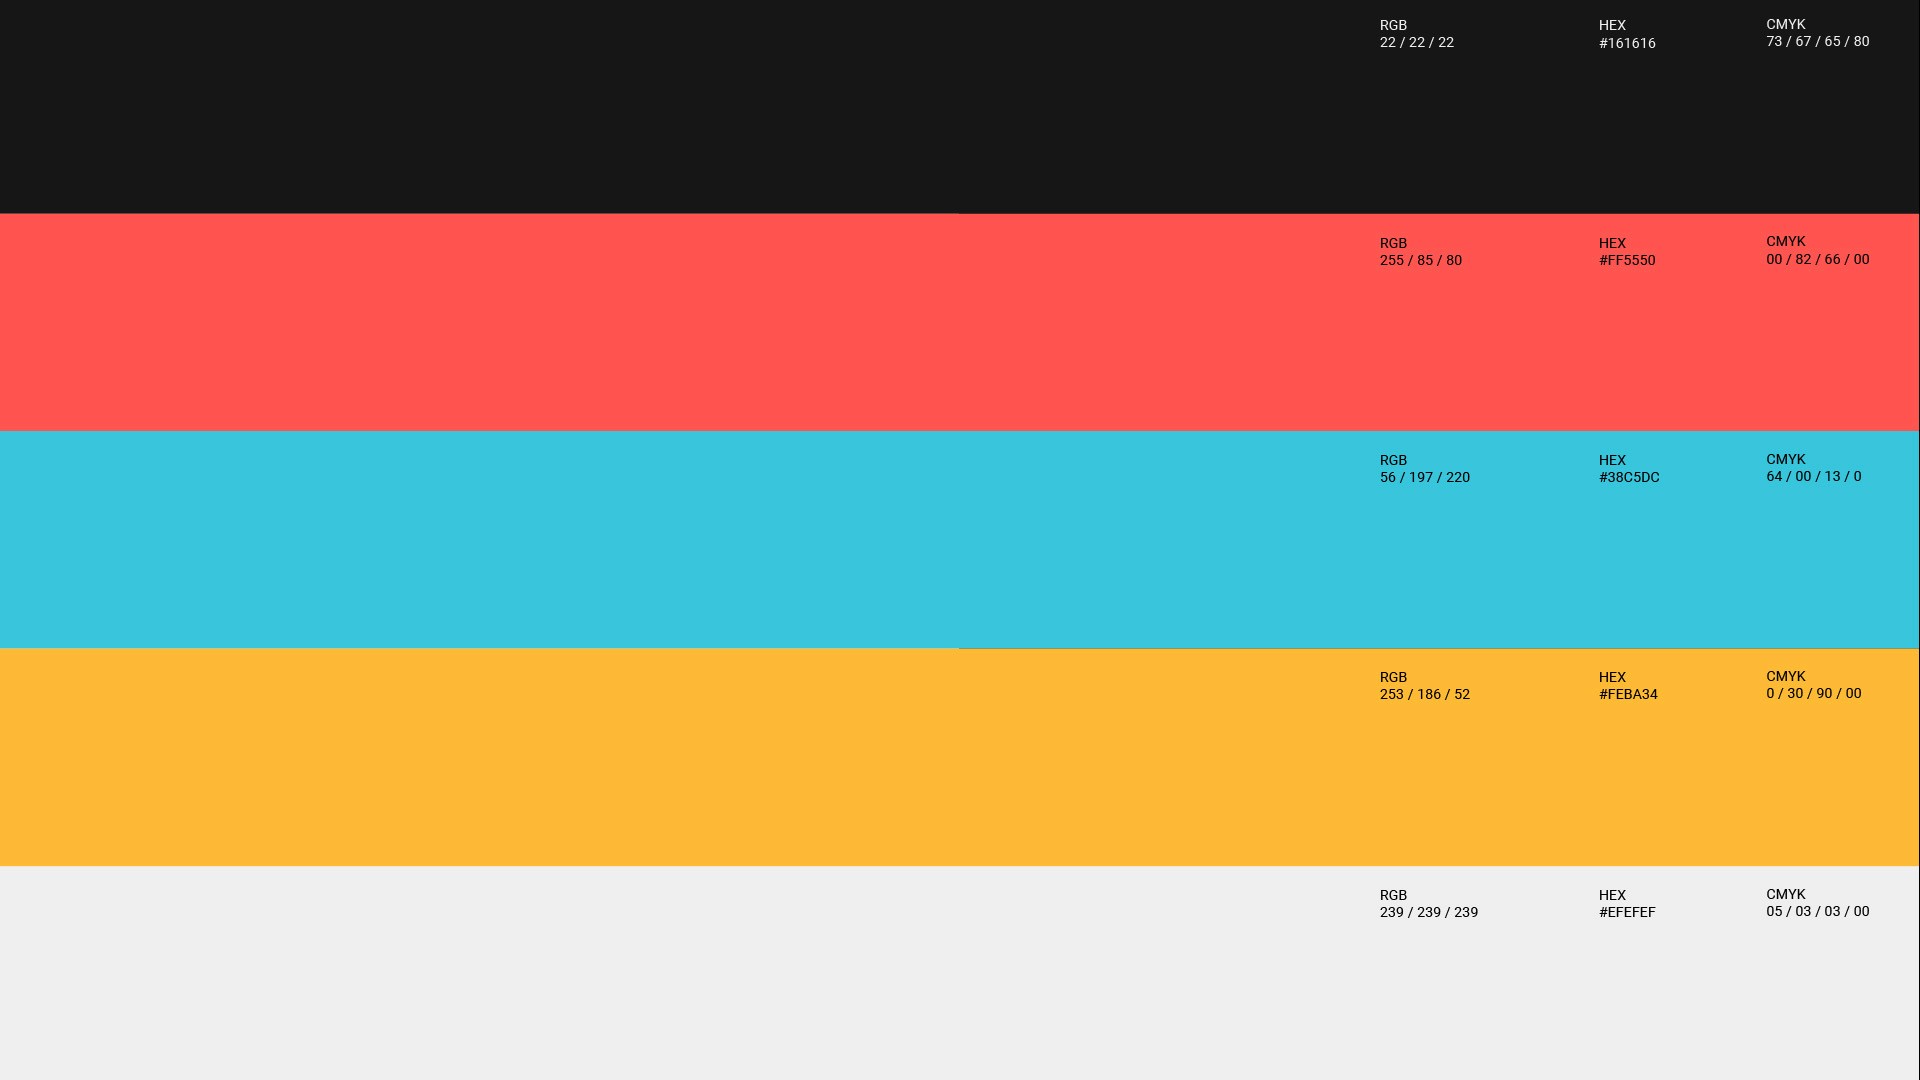Click the RGB value 239 / 239 / 239
The height and width of the screenshot is (1080, 1920).
1428,913
